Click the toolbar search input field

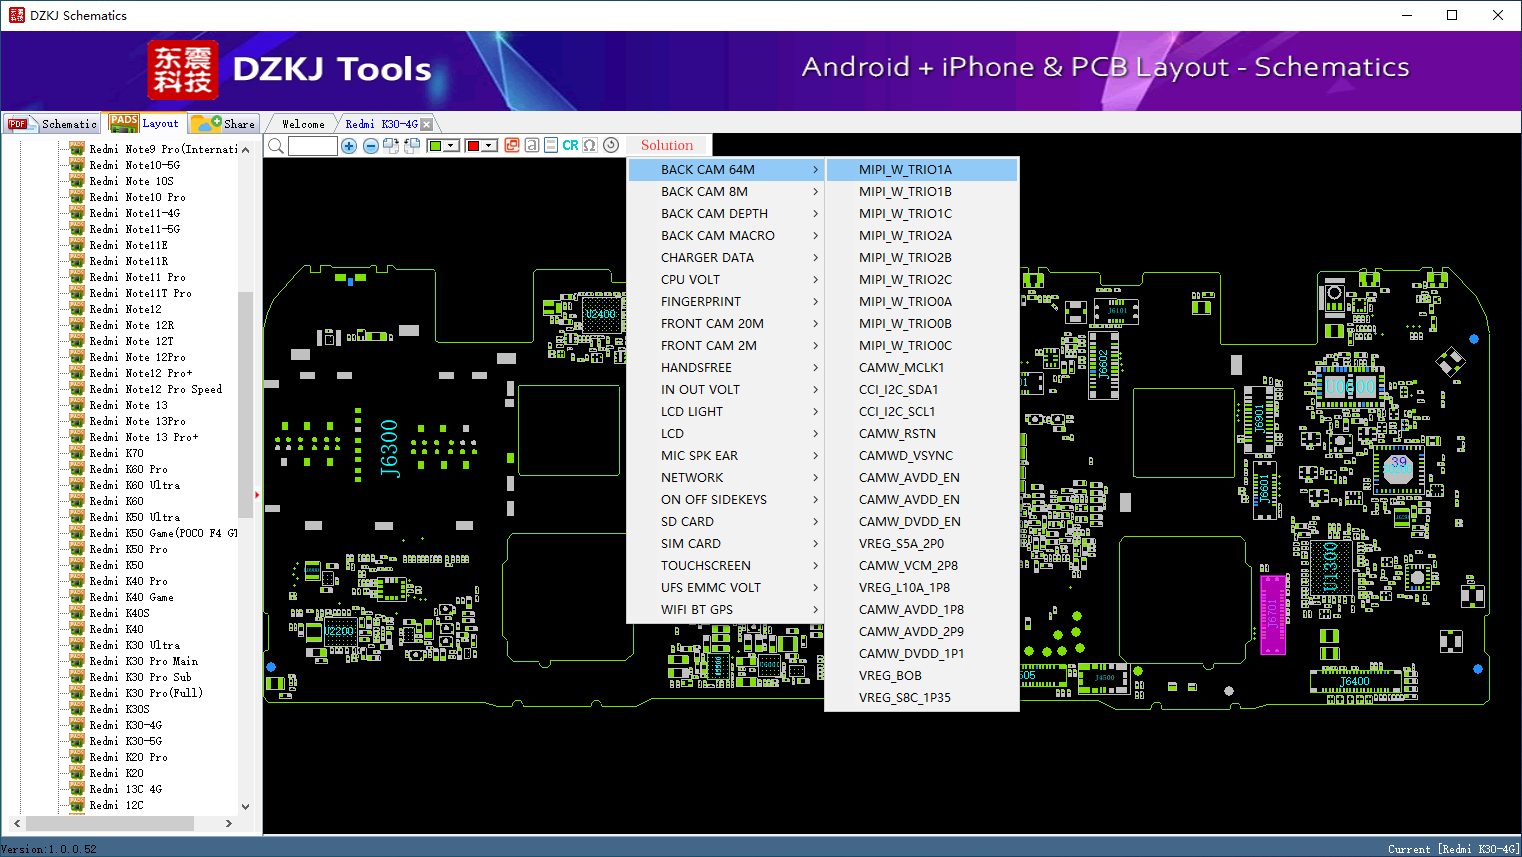[313, 146]
